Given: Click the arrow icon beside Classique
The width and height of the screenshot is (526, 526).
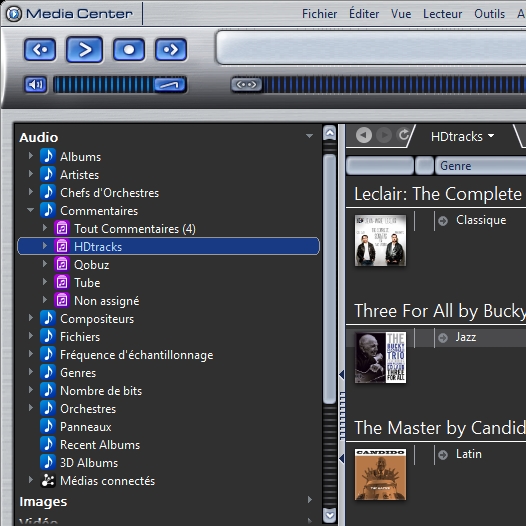Looking at the screenshot, I should coord(443,221).
